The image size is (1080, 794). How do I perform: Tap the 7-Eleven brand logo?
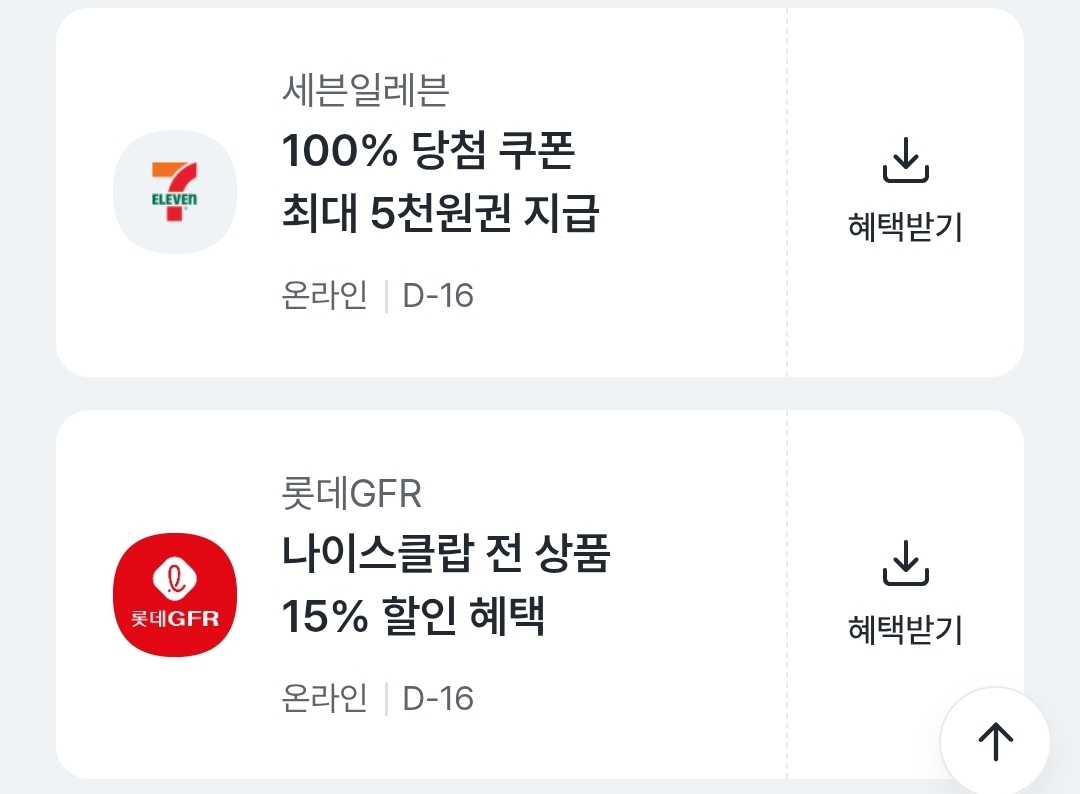click(x=175, y=192)
